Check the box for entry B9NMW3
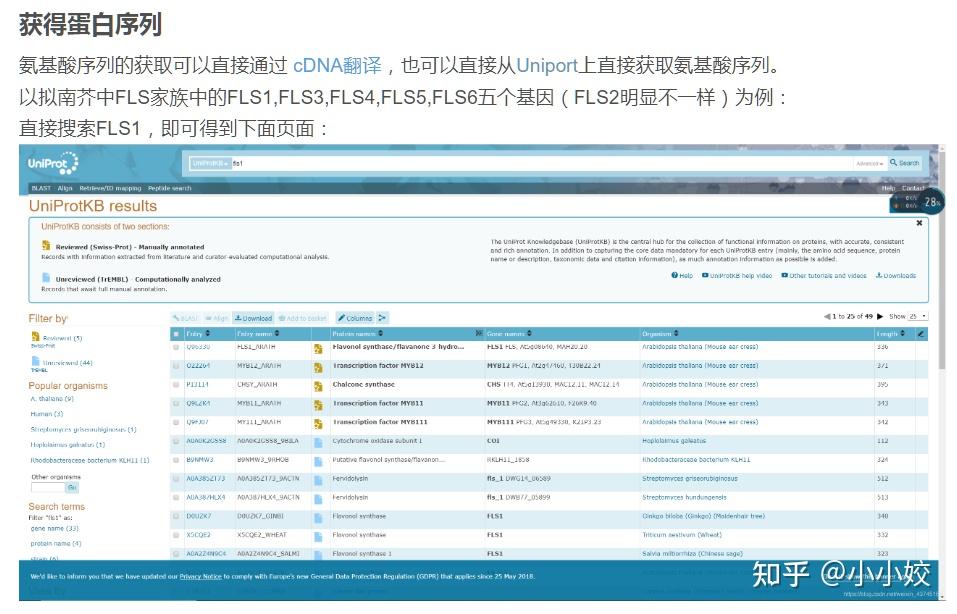The height and width of the screenshot is (614, 957). (x=176, y=460)
